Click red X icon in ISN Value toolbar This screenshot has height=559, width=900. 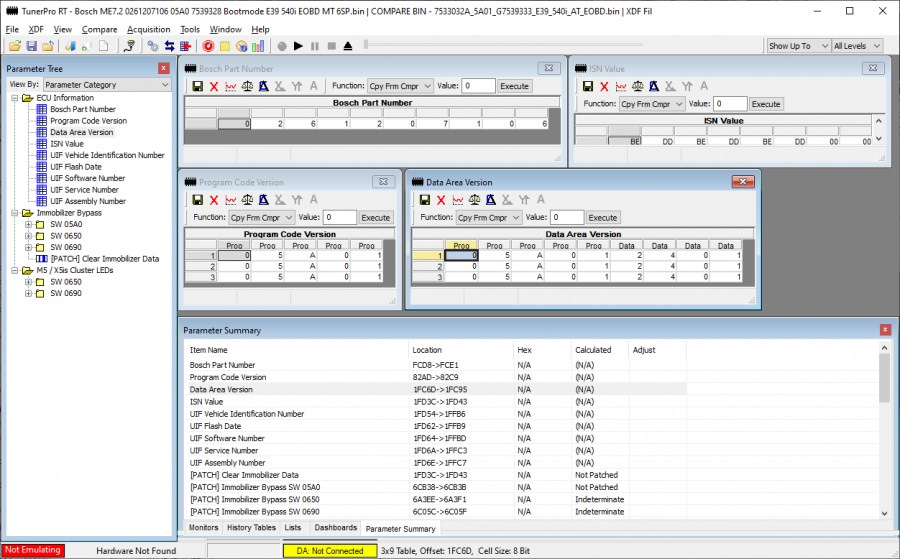tap(604, 86)
